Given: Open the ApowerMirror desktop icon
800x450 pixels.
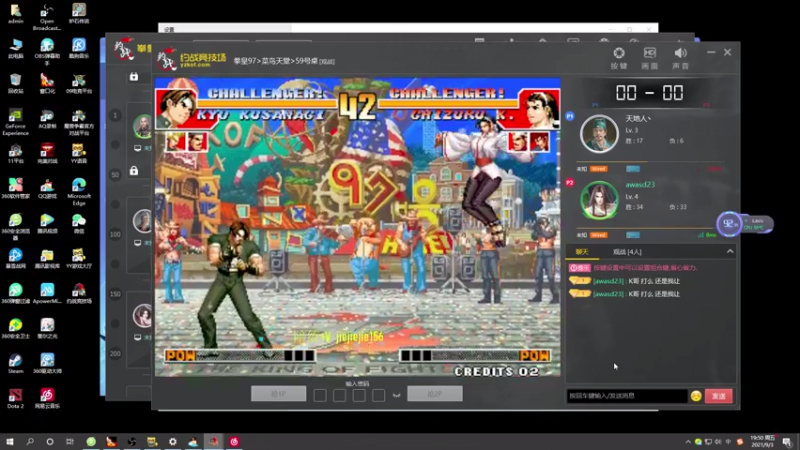Looking at the screenshot, I should [x=47, y=293].
